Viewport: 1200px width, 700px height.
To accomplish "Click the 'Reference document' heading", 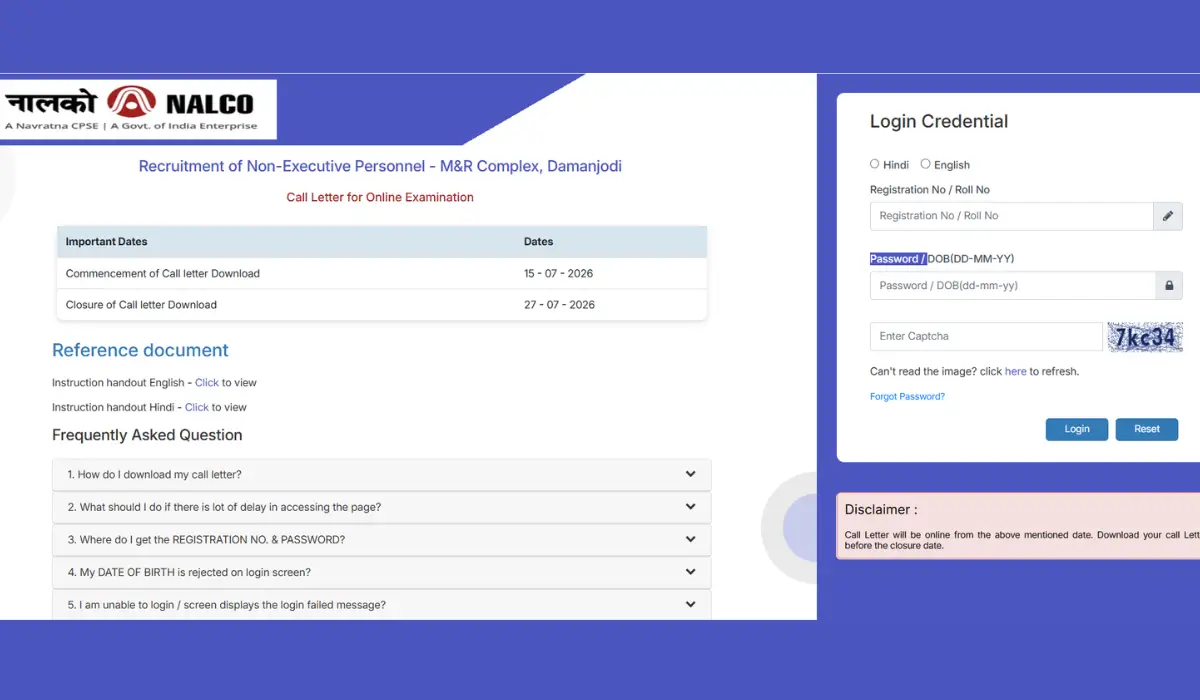I will pyautogui.click(x=140, y=350).
